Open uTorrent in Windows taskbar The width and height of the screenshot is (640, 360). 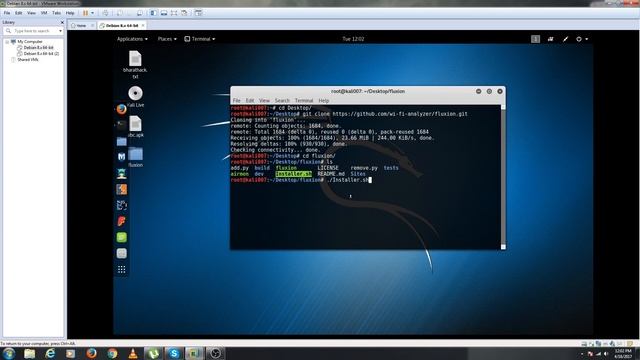153,353
